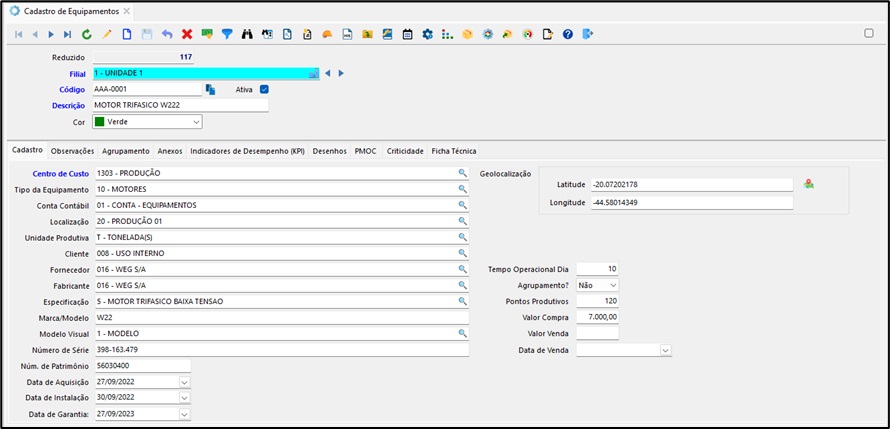Copy the Código with duplicate icon
The width and height of the screenshot is (890, 429).
point(211,89)
